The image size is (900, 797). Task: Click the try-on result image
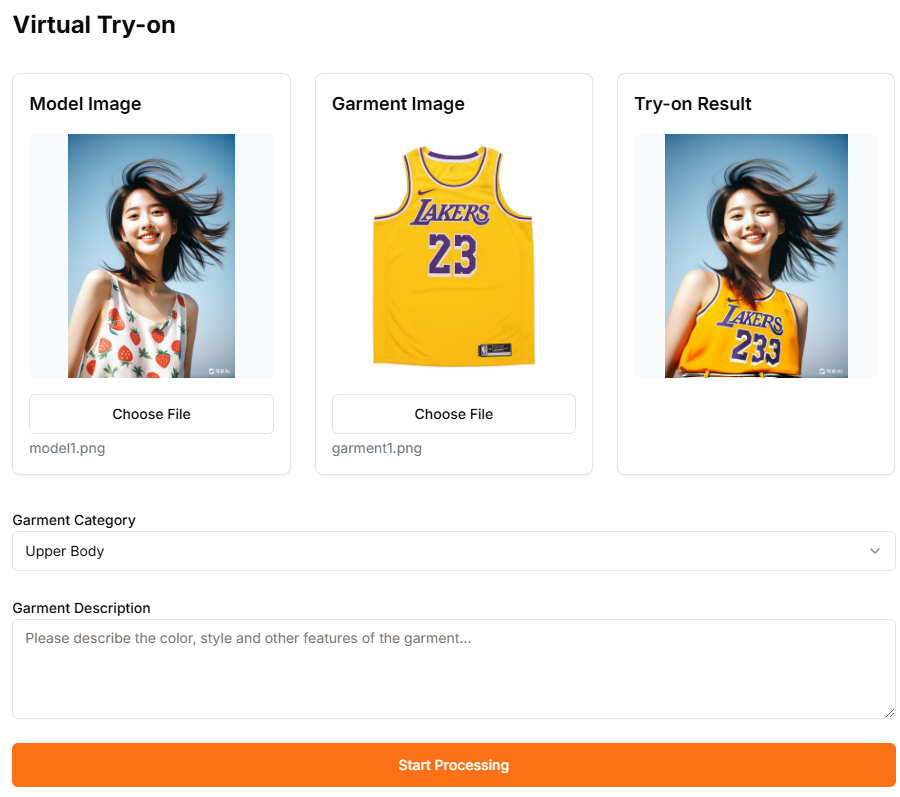point(756,256)
